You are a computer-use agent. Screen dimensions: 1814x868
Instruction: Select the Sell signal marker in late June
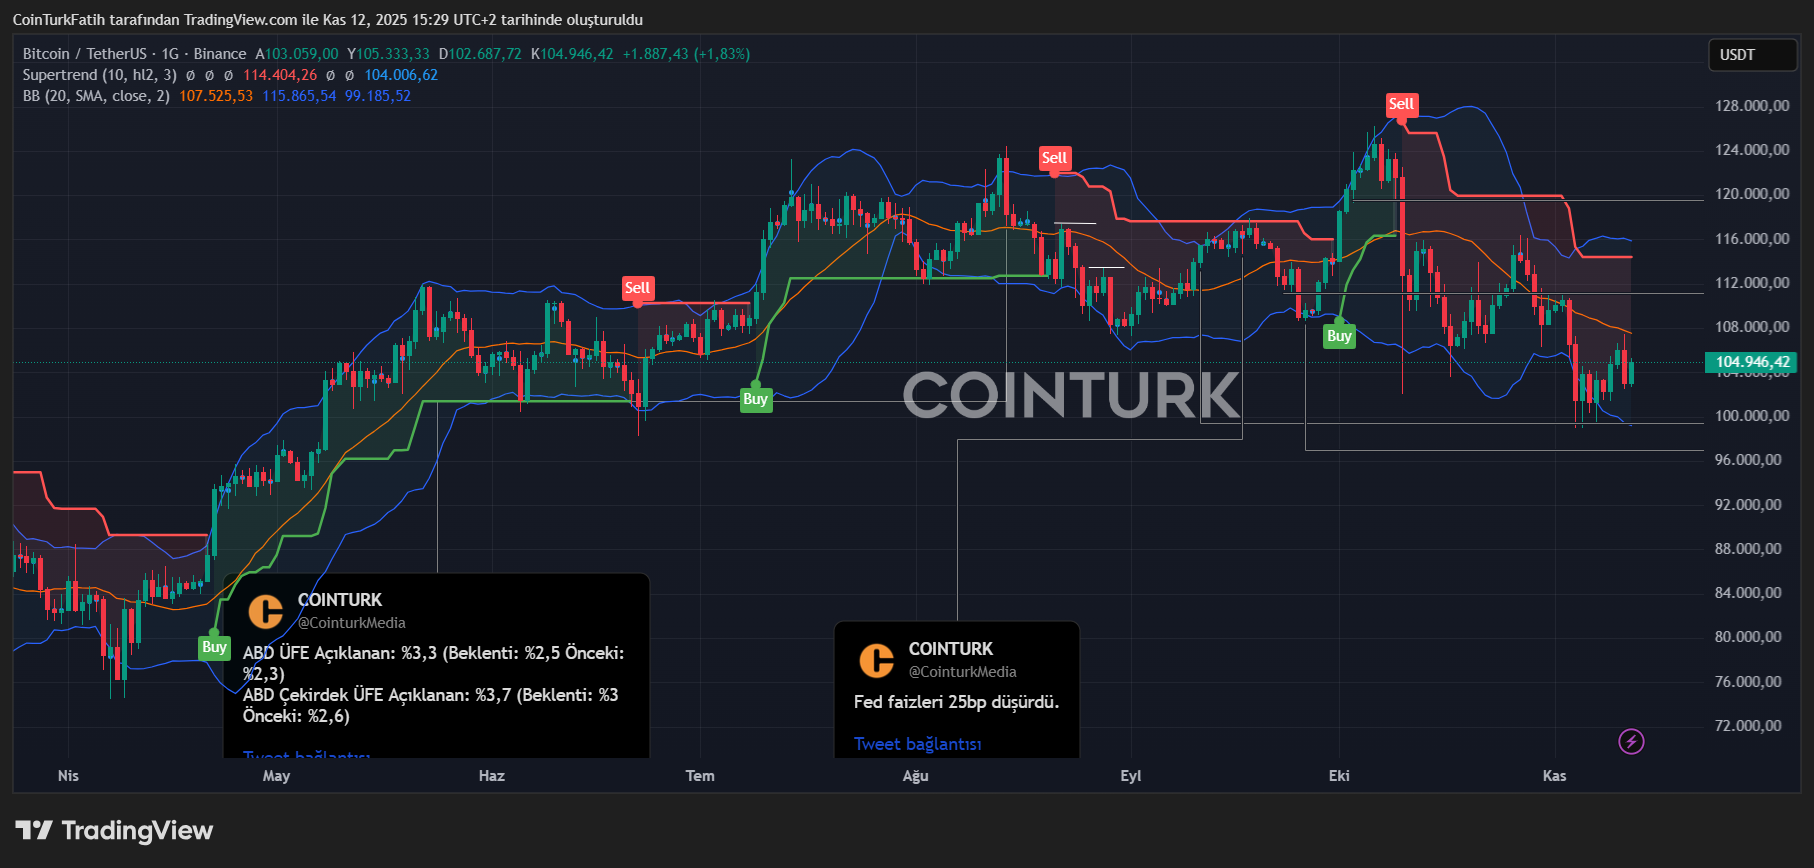point(637,288)
